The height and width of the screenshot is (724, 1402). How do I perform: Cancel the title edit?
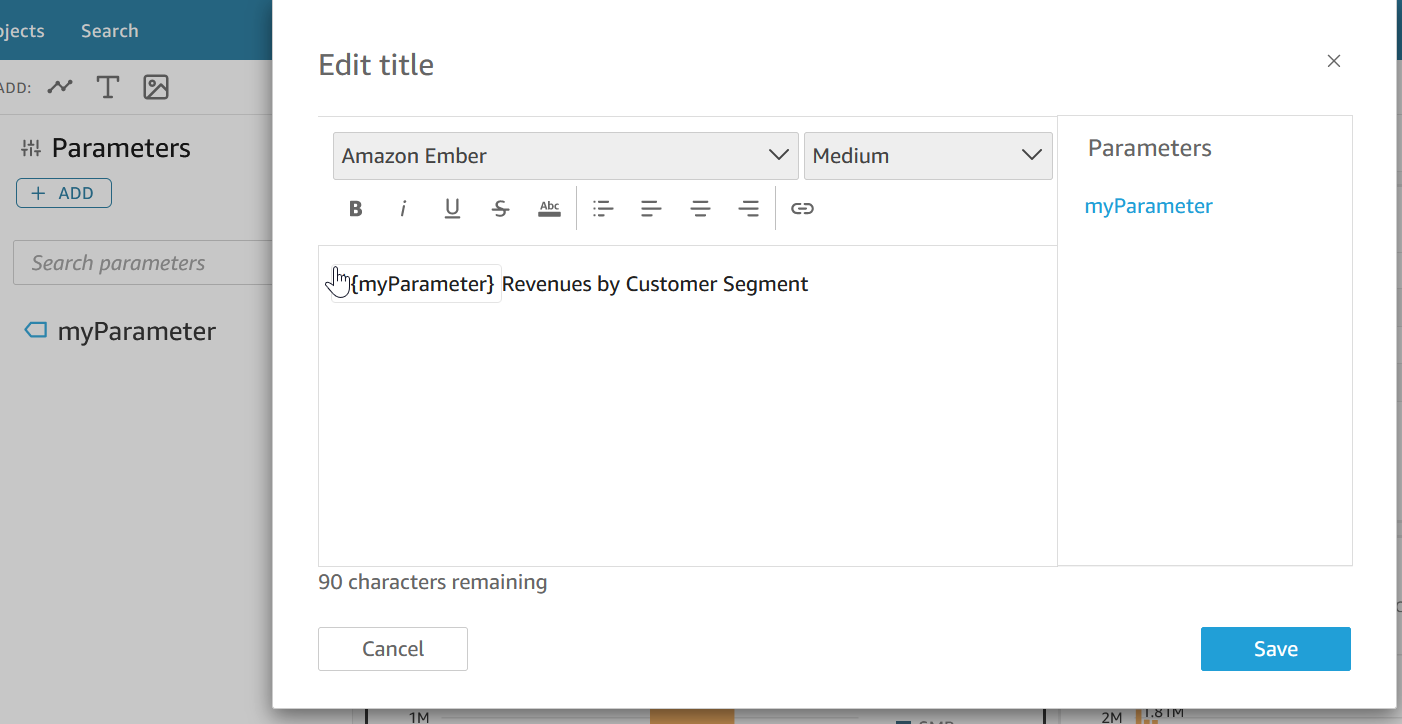[x=392, y=649]
